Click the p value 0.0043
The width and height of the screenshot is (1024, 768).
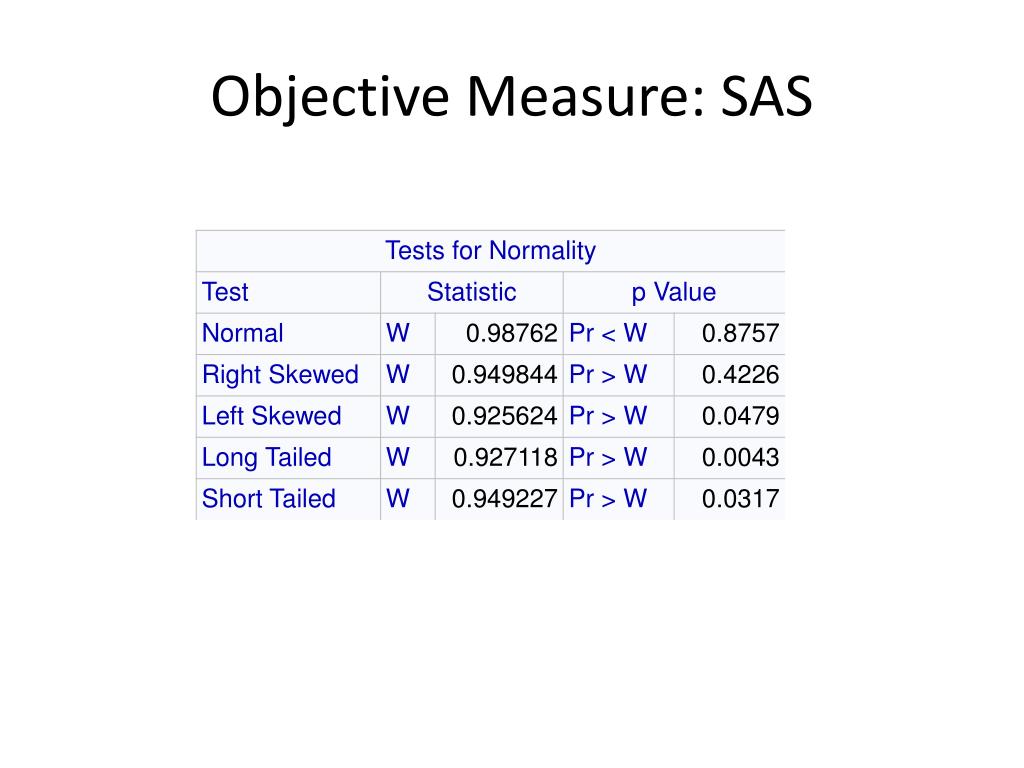coord(741,457)
